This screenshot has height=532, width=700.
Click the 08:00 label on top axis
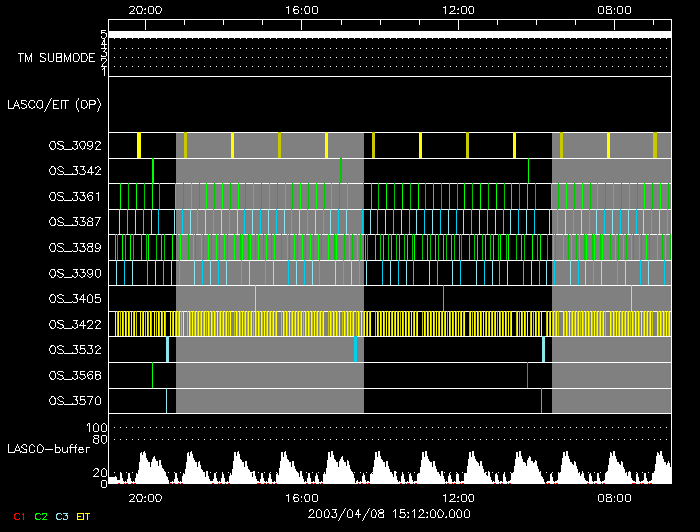[614, 9]
